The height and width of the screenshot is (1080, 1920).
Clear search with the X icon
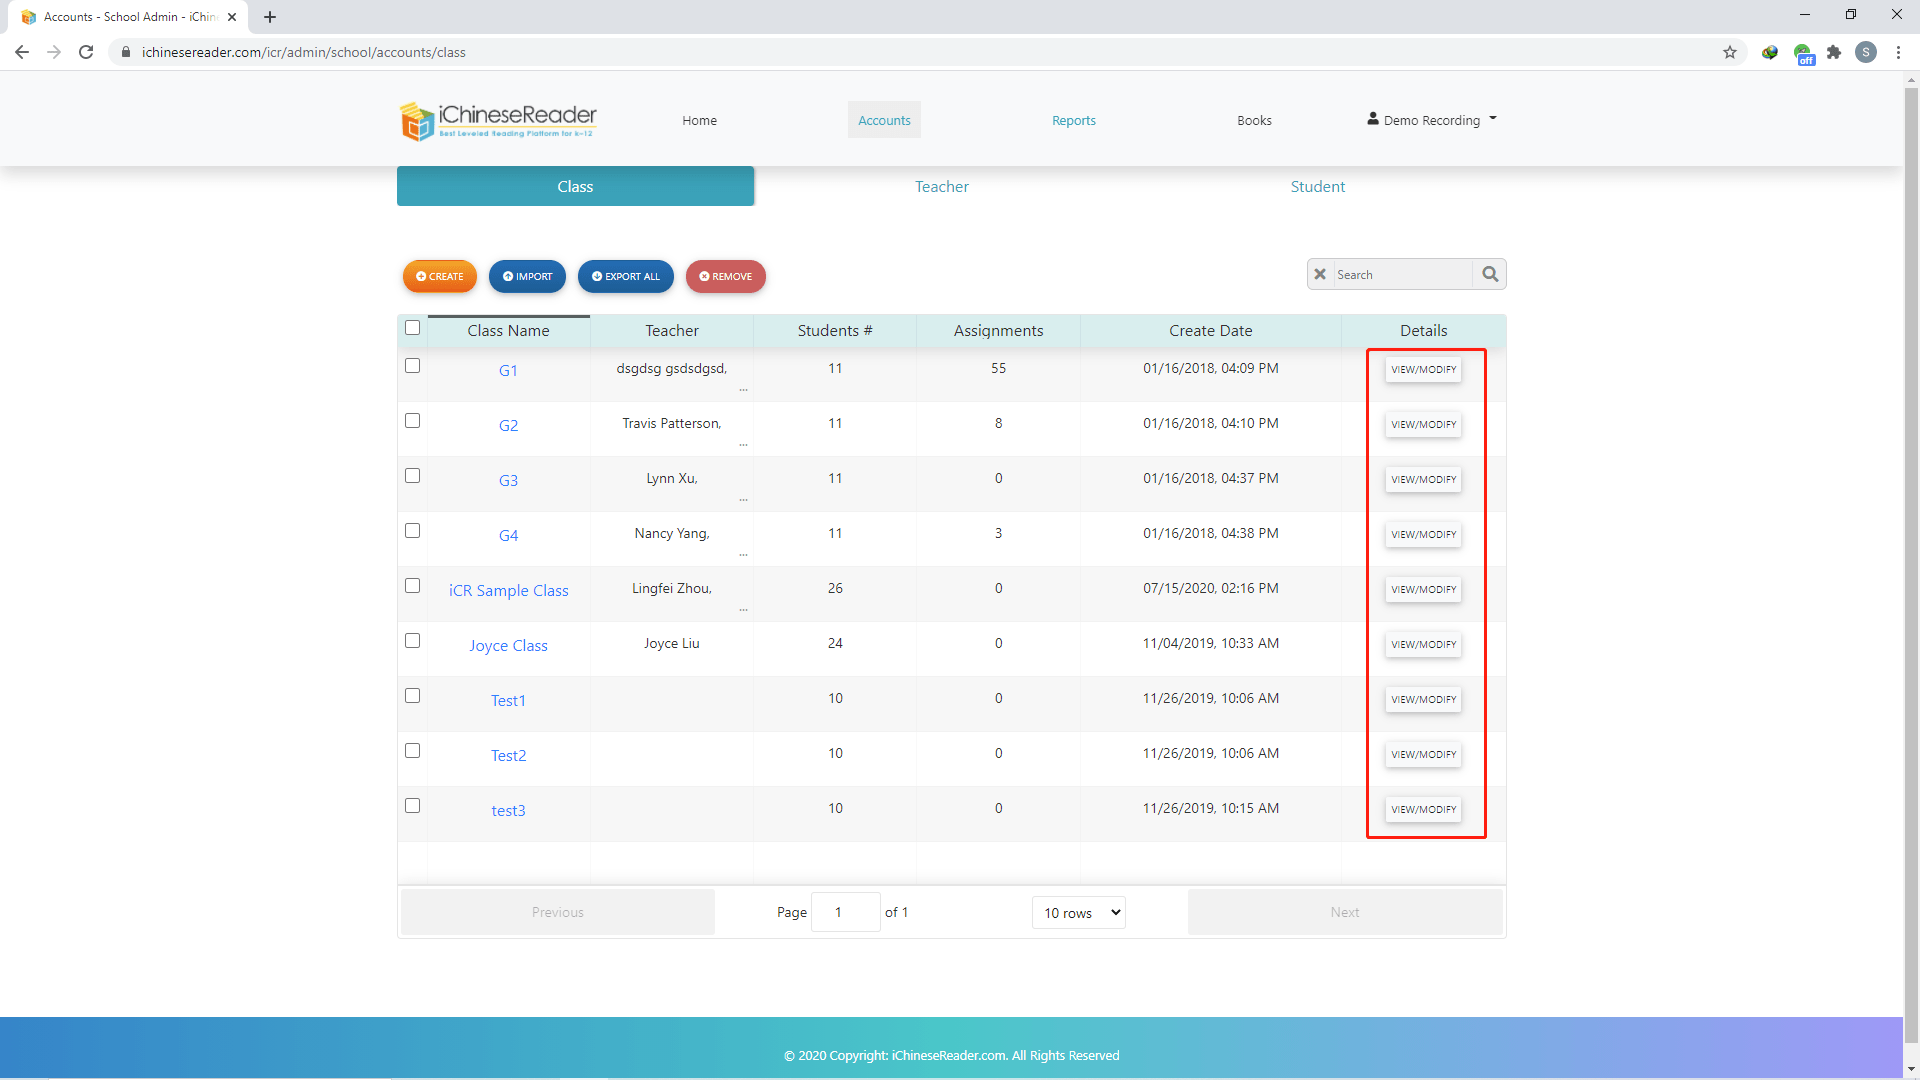[x=1320, y=274]
